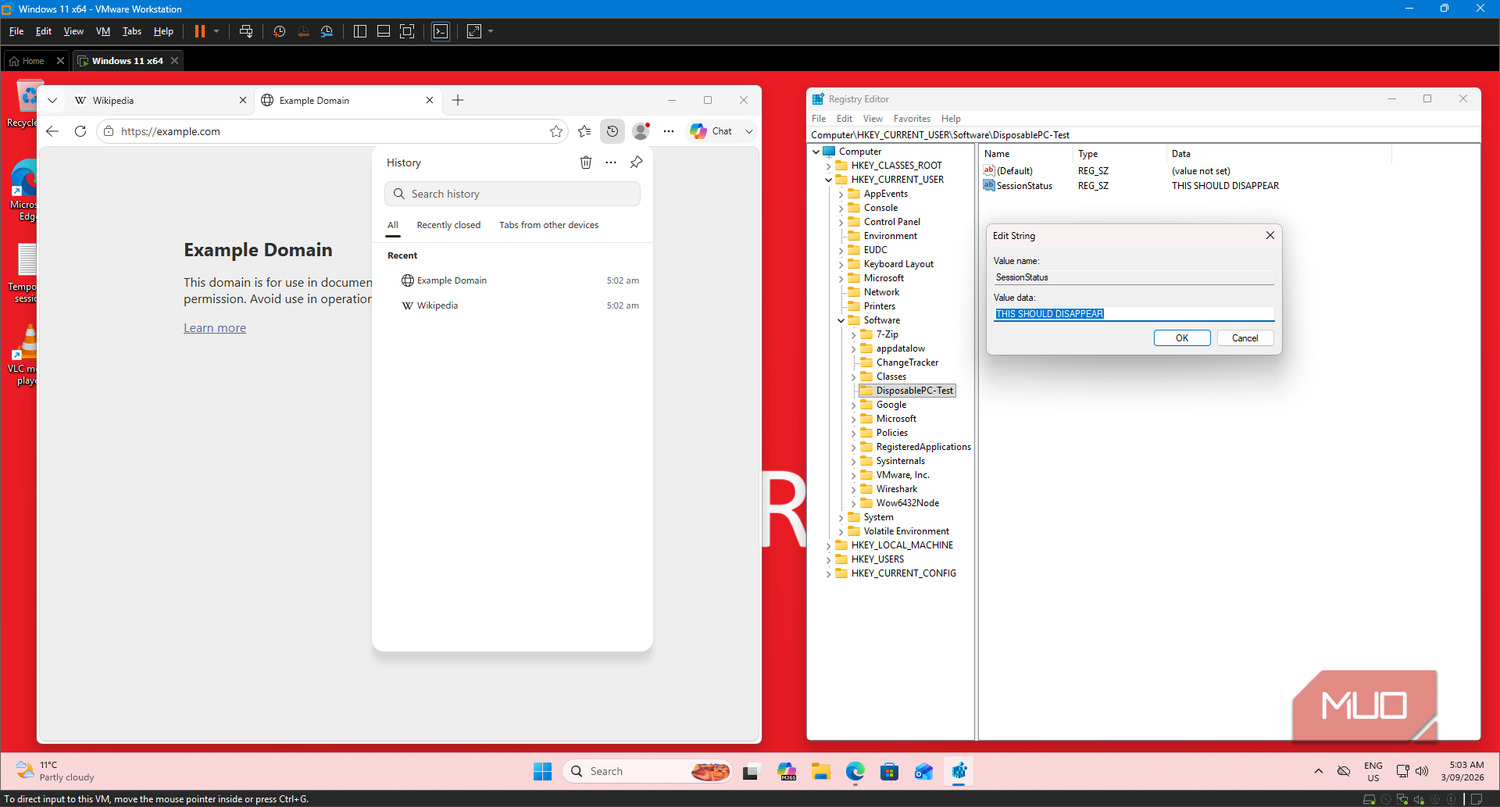Screen dimensions: 1500x807
Task: Open the Tabs menu in VMware Workstation
Action: click(132, 31)
